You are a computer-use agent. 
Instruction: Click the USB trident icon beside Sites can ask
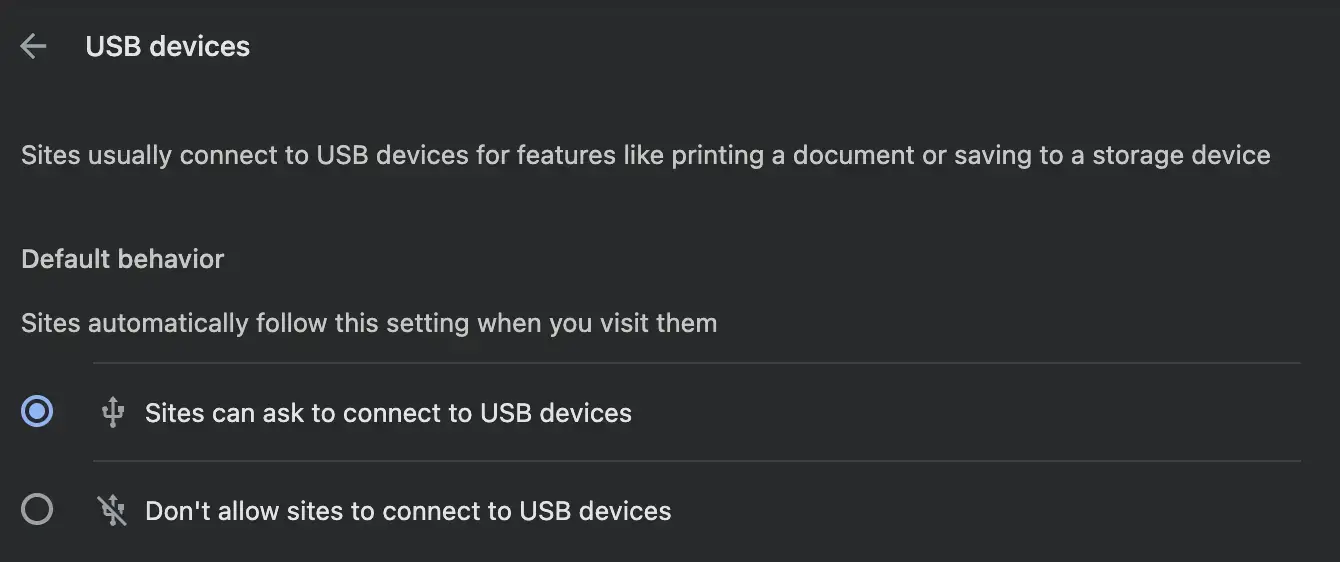tap(113, 412)
